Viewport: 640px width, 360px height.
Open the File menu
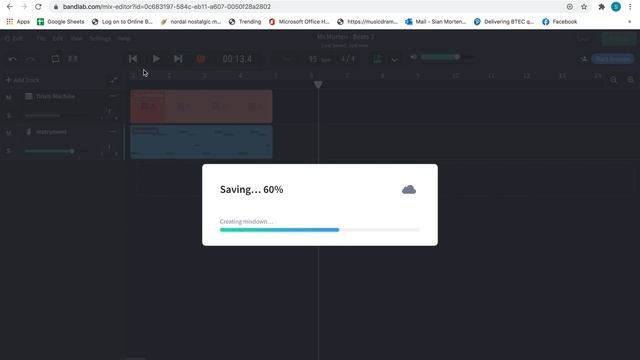tap(41, 38)
